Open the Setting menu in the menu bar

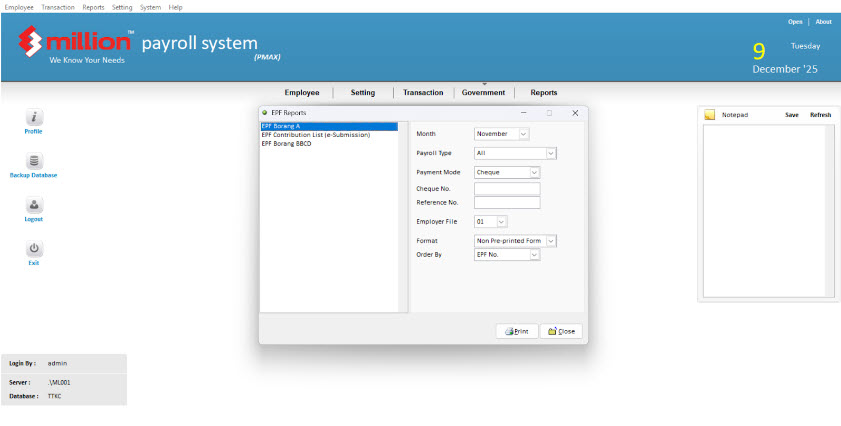pos(122,8)
